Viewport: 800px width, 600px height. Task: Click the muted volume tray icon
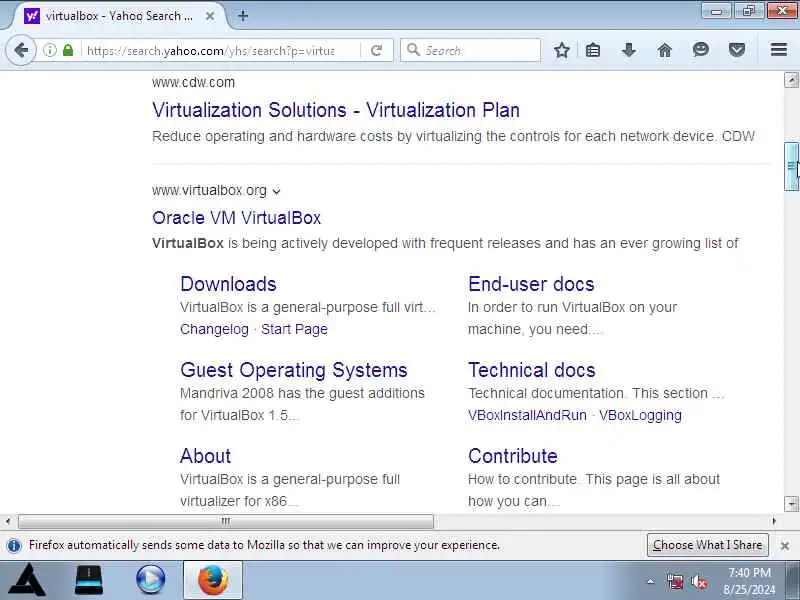[698, 582]
